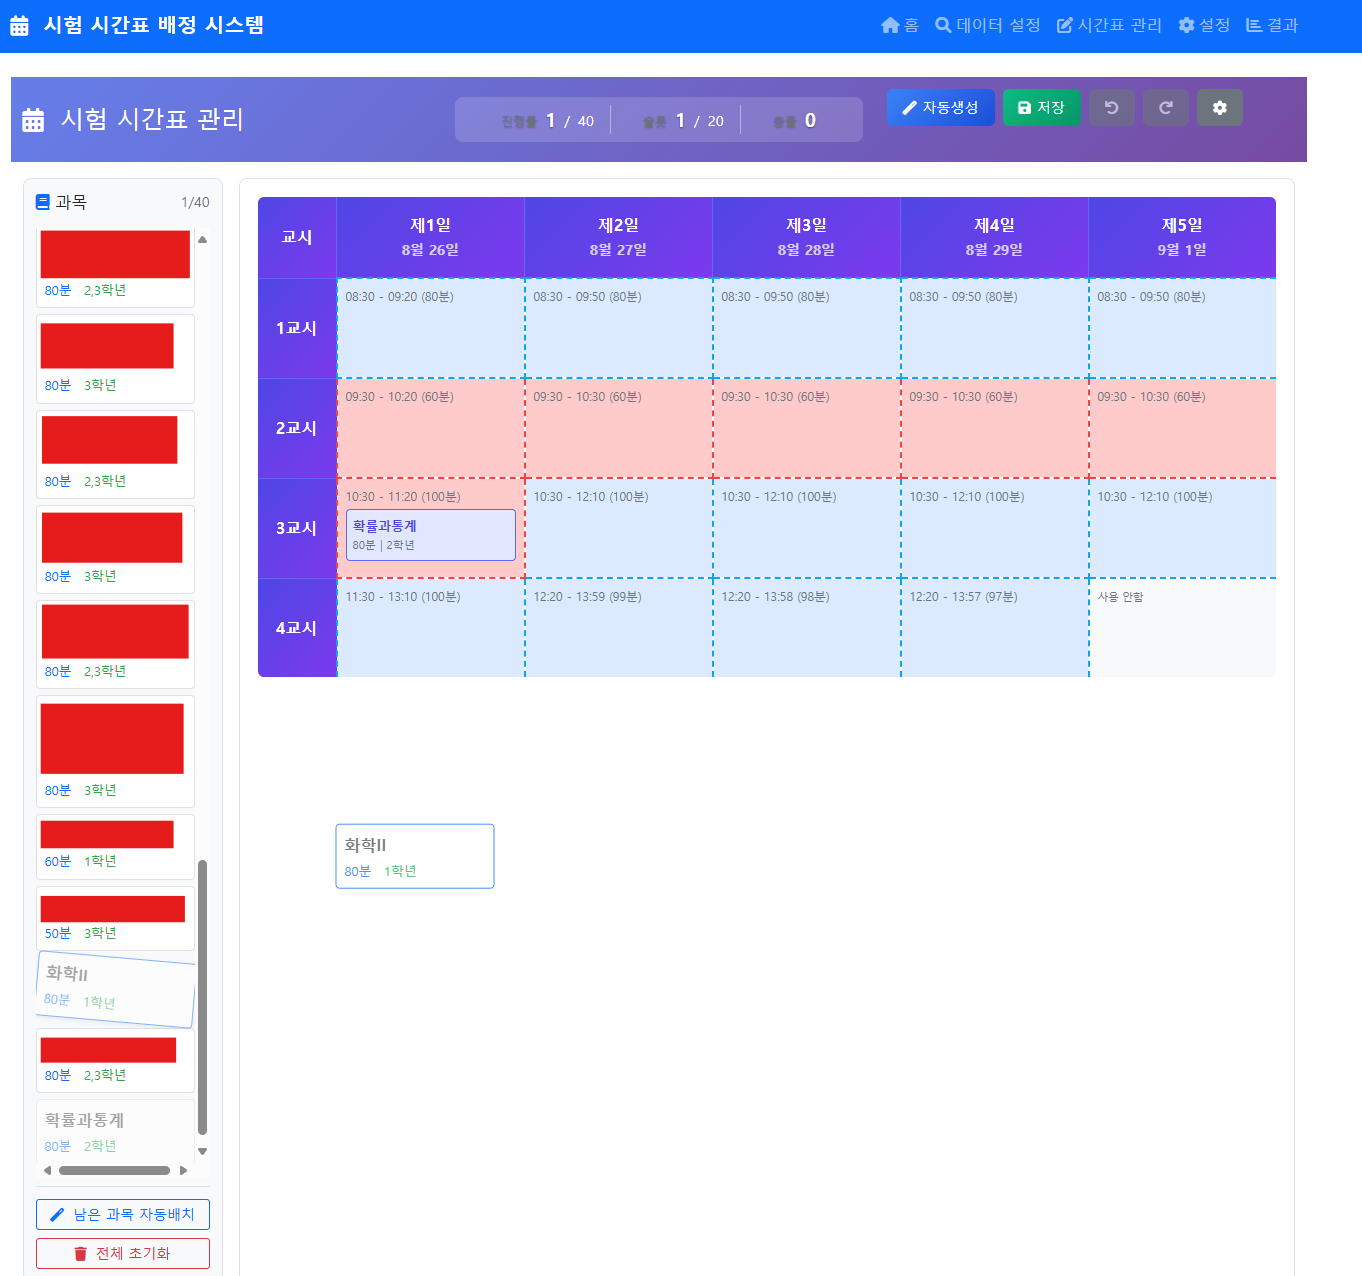The height and width of the screenshot is (1276, 1362).
Task: Select the 제2일 1교시 08:30 - 09:50 slot
Action: [x=618, y=328]
